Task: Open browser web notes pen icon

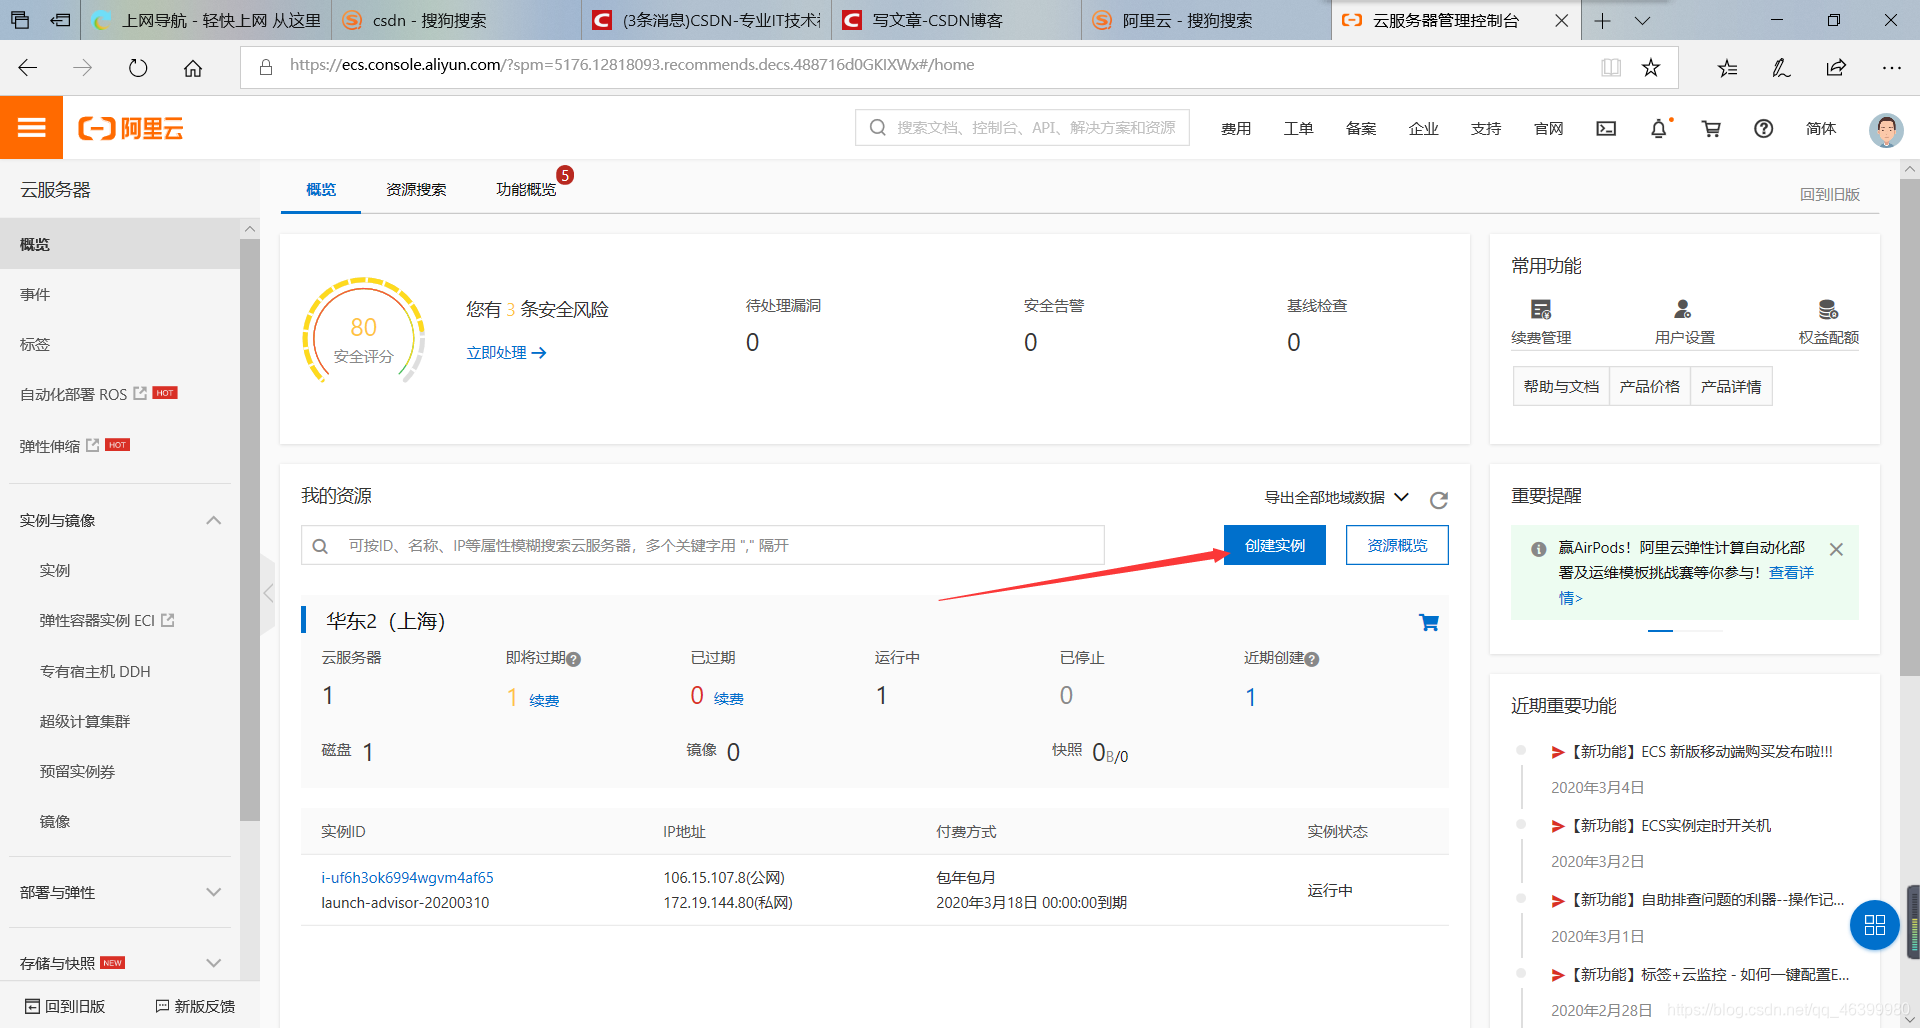Action: [1781, 68]
